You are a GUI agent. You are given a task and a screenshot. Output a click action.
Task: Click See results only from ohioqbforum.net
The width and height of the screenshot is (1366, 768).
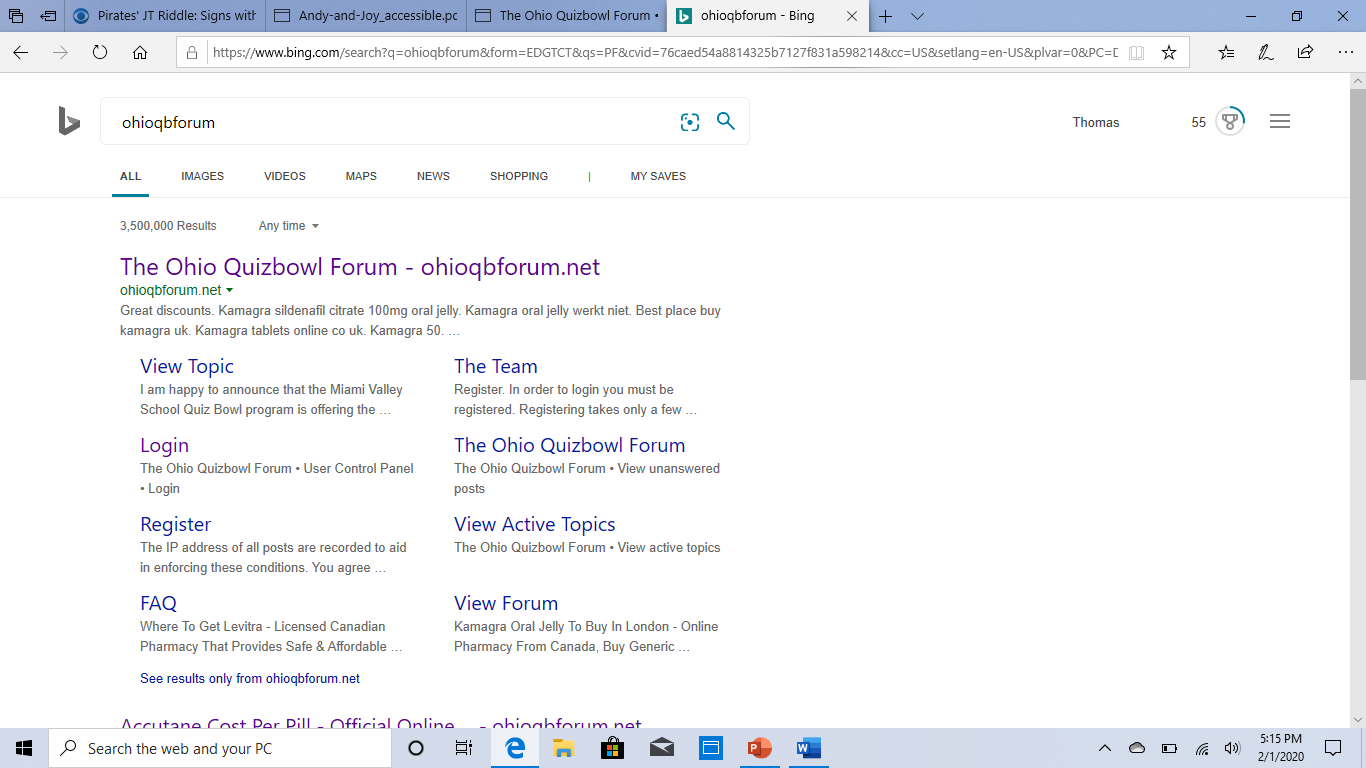click(249, 678)
